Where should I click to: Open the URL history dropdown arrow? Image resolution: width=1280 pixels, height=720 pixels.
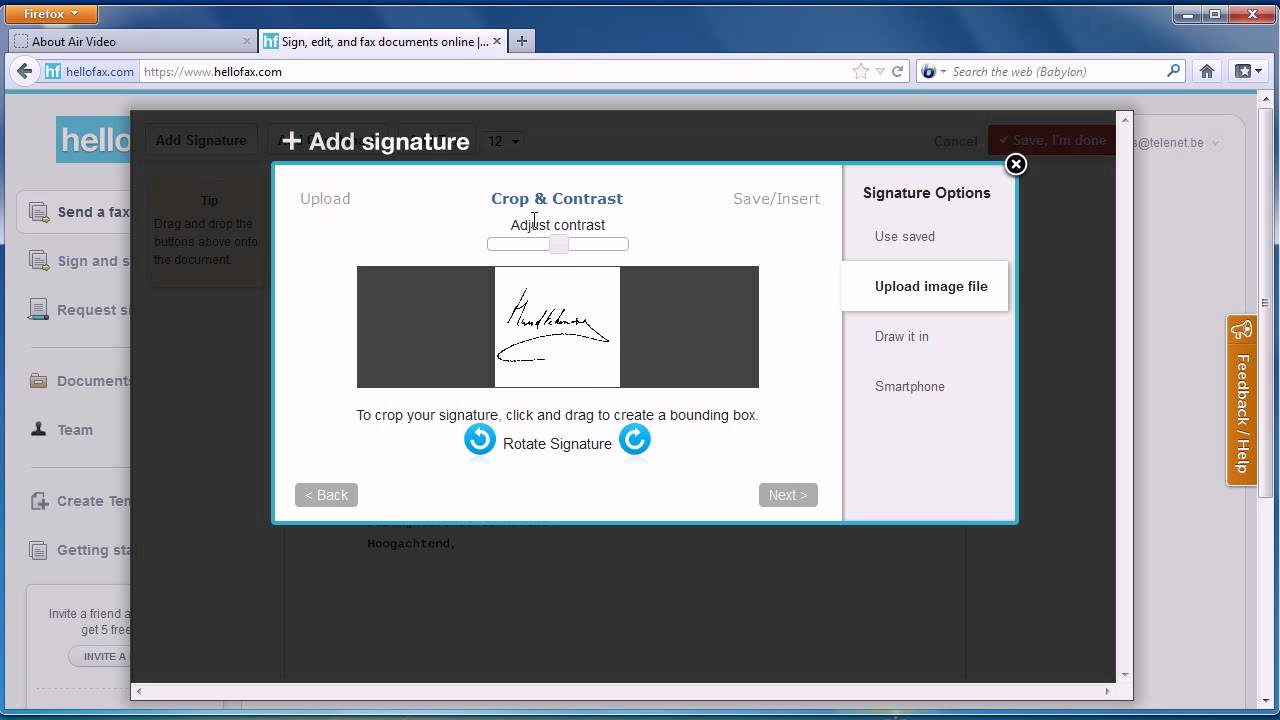click(880, 71)
